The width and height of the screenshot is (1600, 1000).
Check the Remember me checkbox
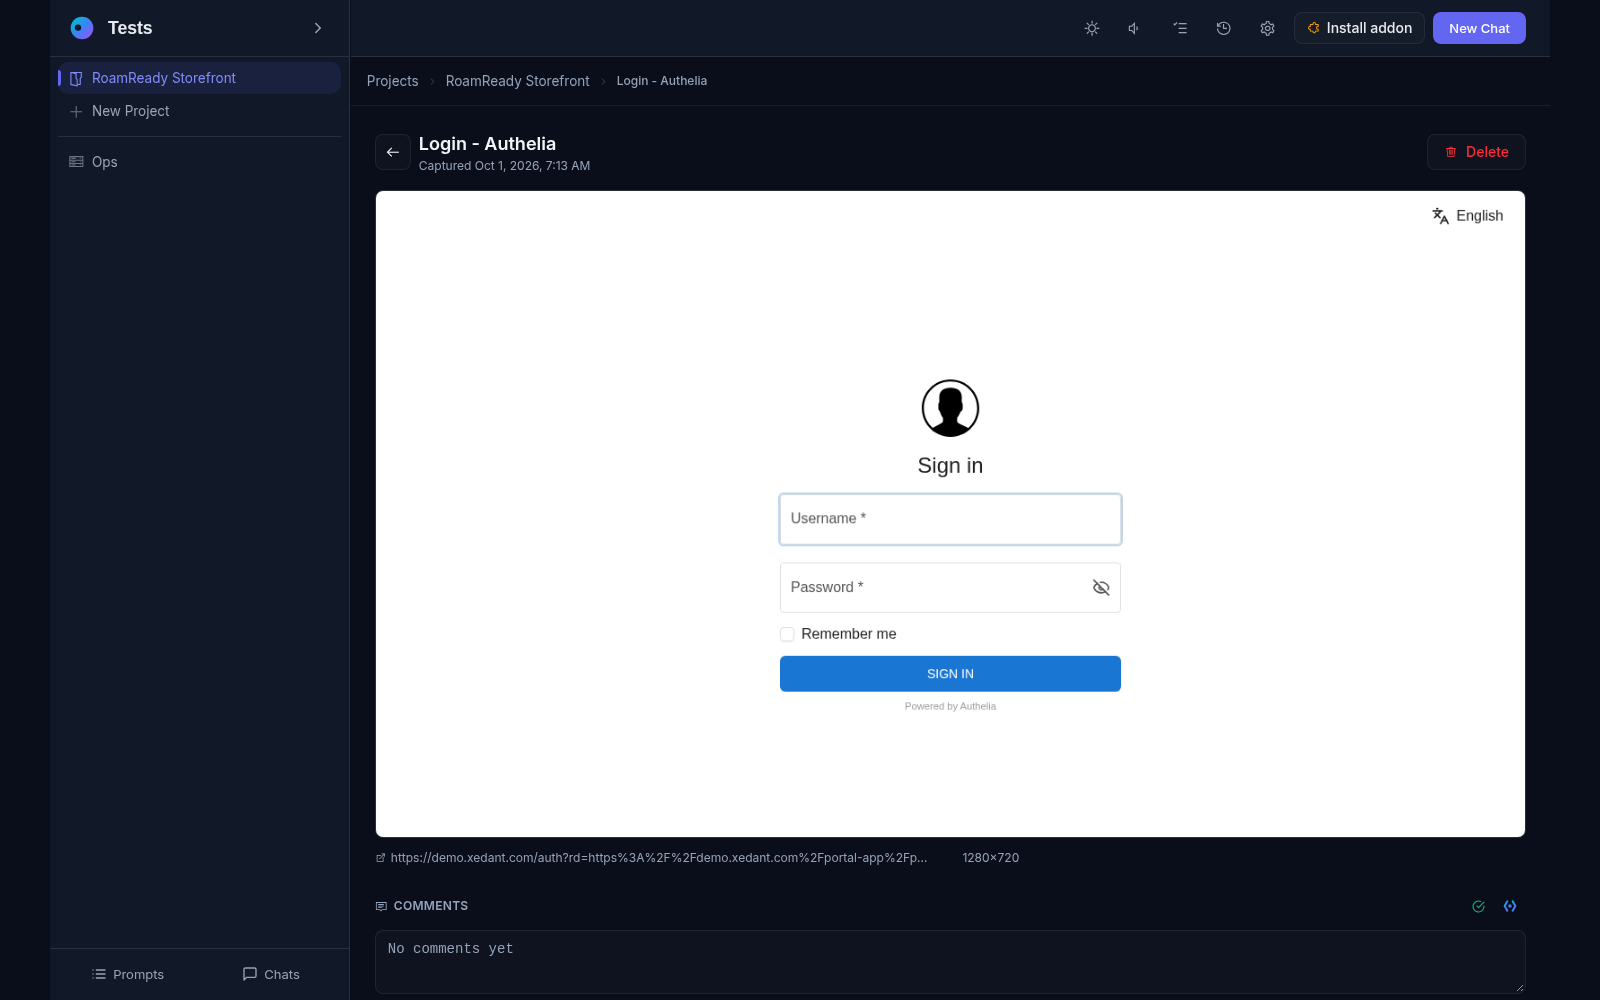pos(787,634)
